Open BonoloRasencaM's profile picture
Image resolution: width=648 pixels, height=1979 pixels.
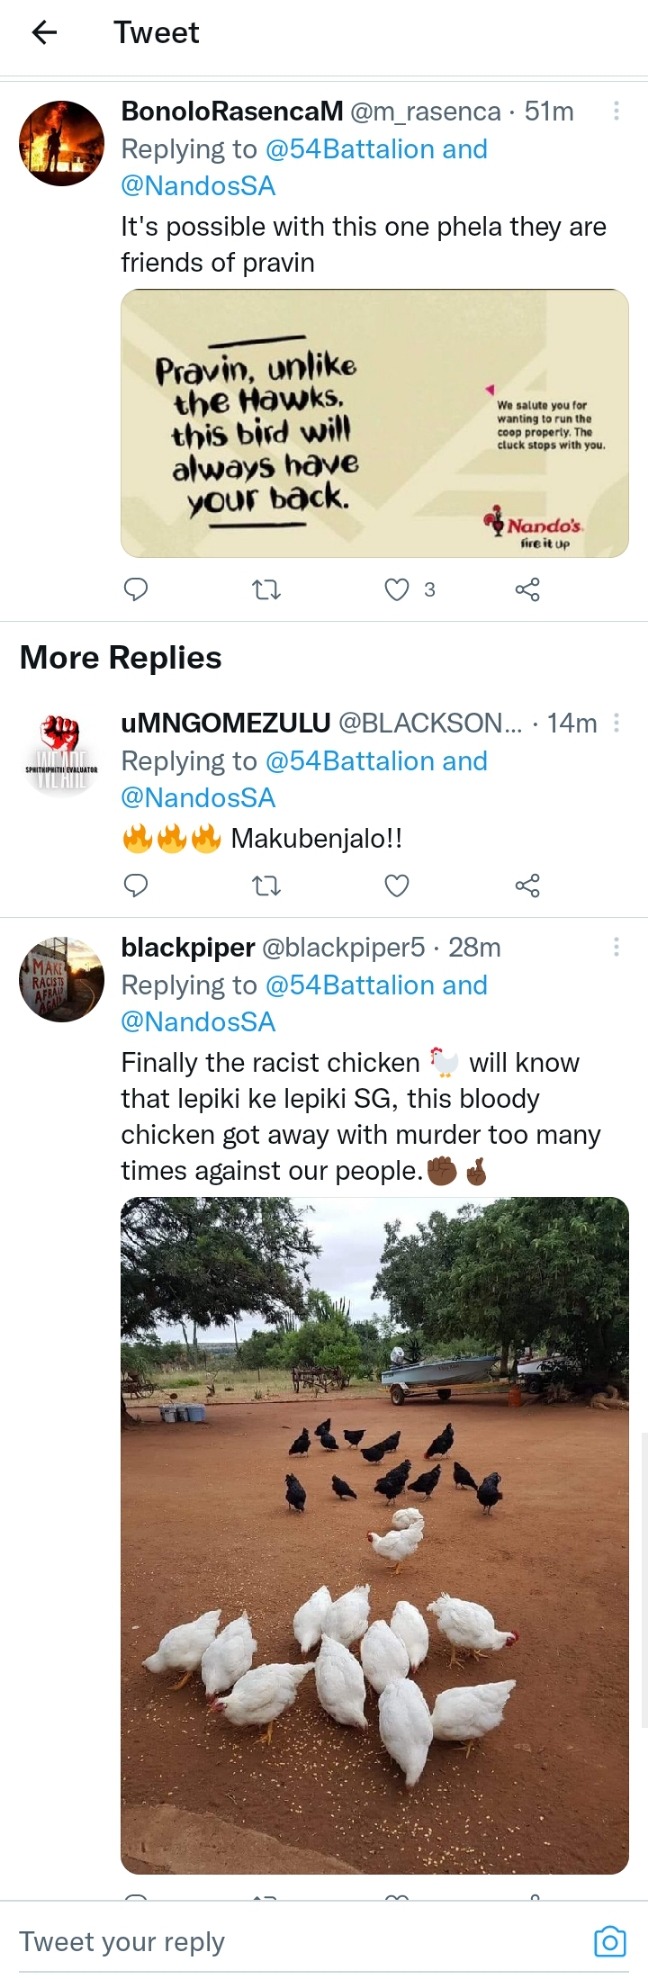62,143
